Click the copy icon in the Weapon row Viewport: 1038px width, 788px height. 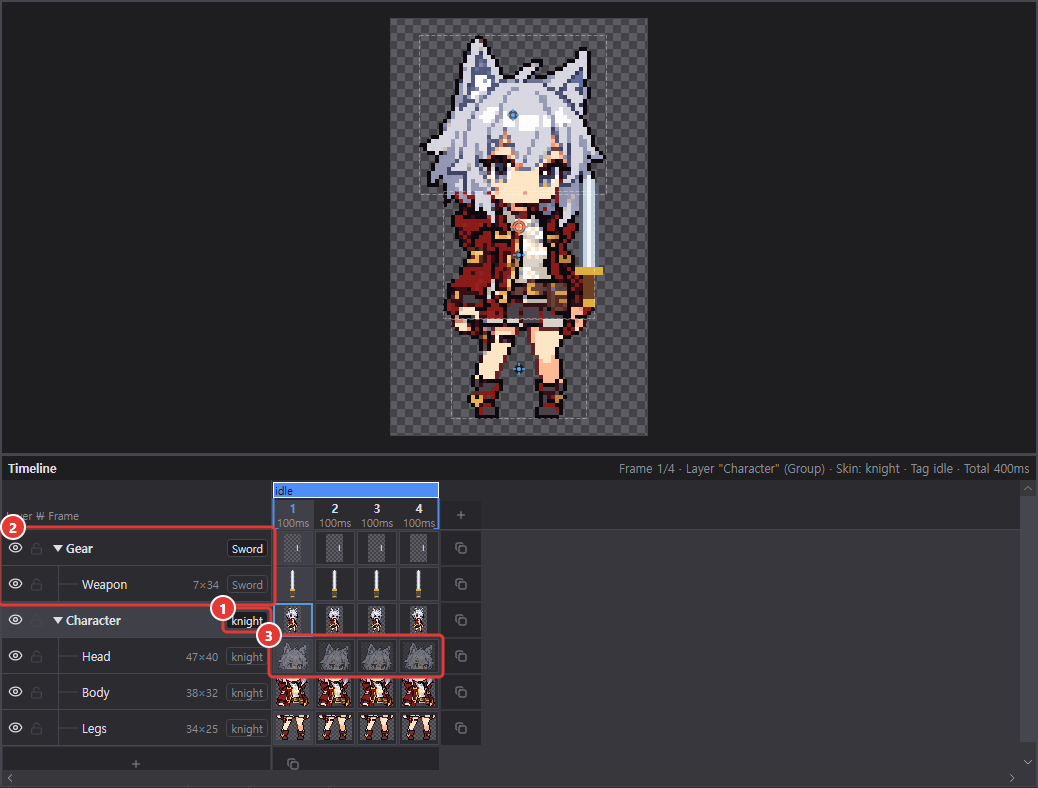click(461, 584)
